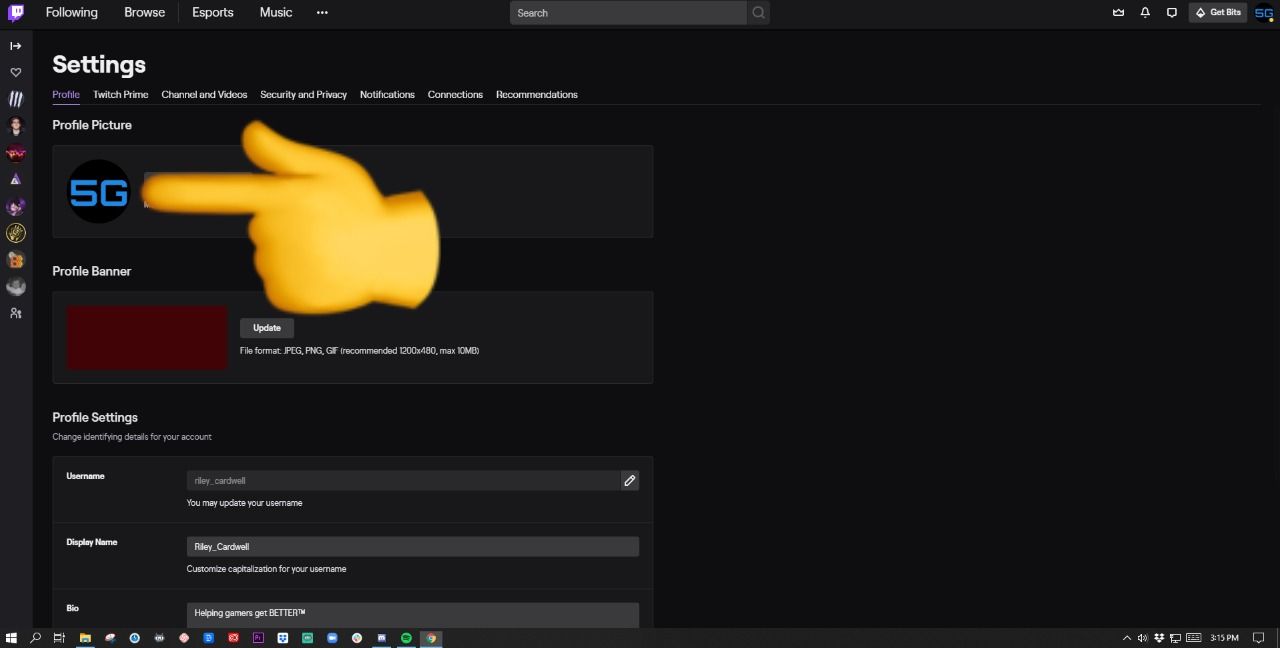Click the followed channels heart icon
The height and width of the screenshot is (648, 1280).
click(16, 73)
